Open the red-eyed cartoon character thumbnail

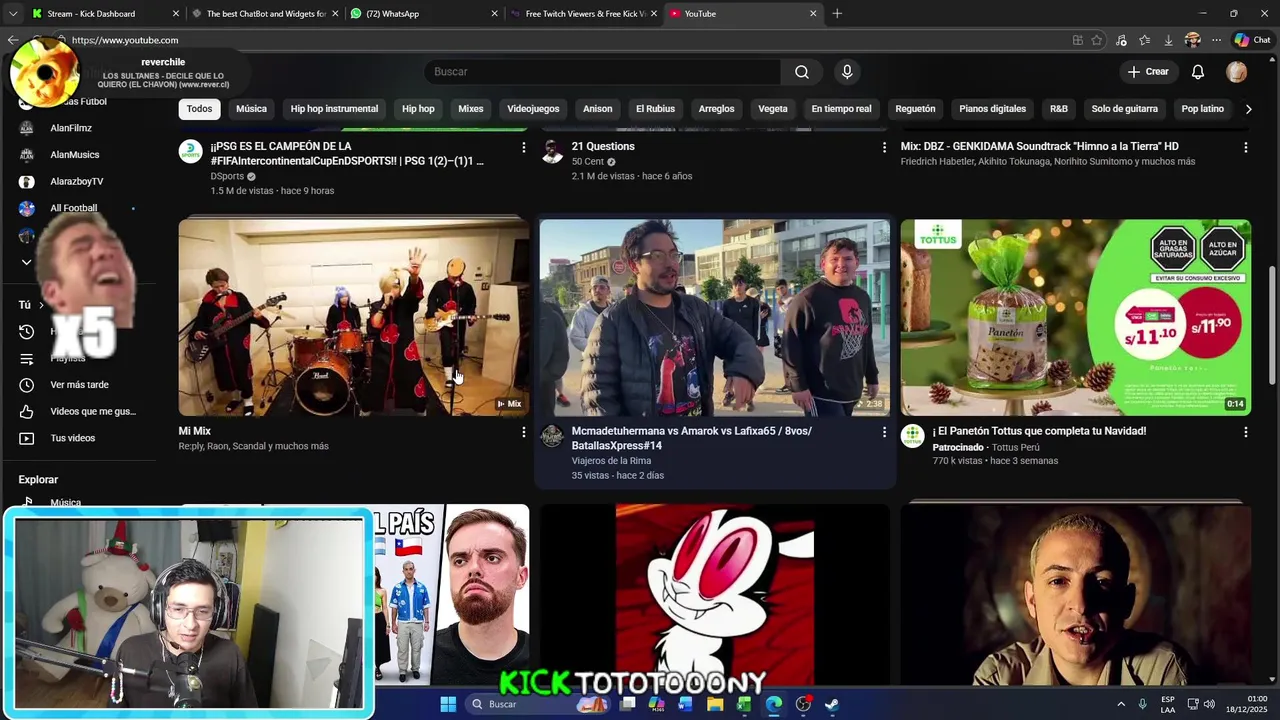[714, 594]
